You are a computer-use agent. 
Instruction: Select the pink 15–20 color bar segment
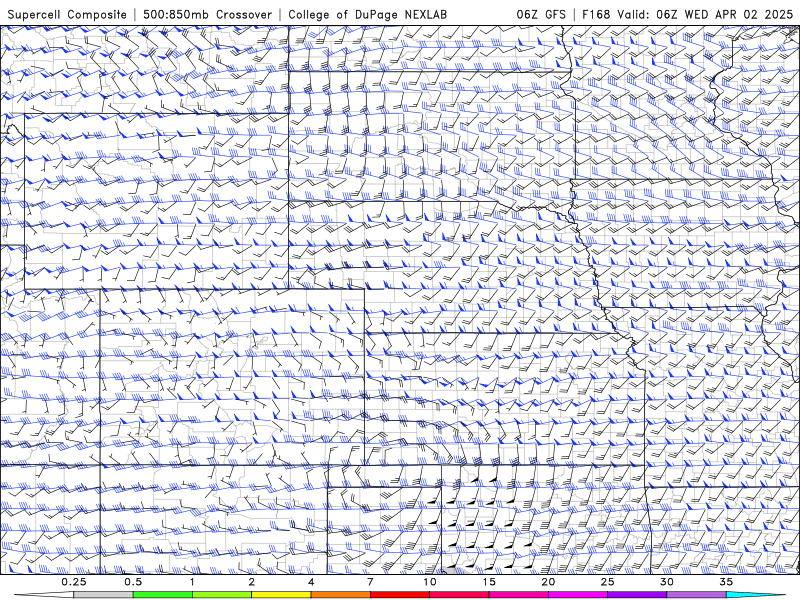(x=518, y=594)
